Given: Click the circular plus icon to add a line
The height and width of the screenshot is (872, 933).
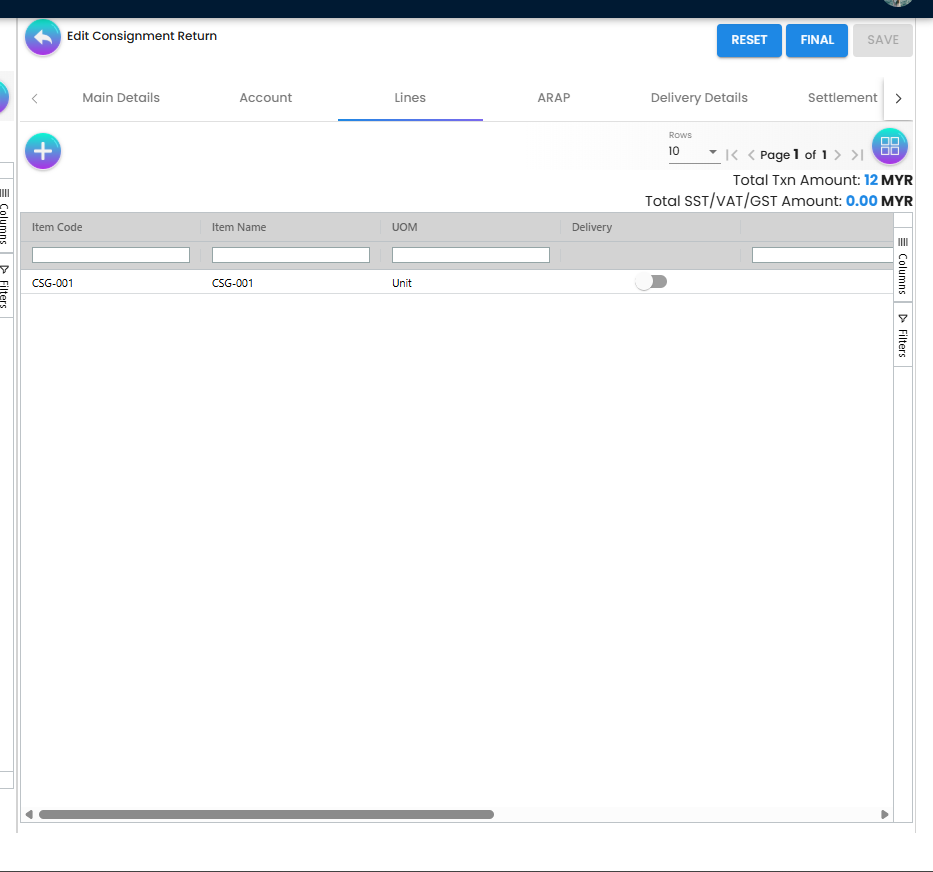Looking at the screenshot, I should click(x=42, y=150).
